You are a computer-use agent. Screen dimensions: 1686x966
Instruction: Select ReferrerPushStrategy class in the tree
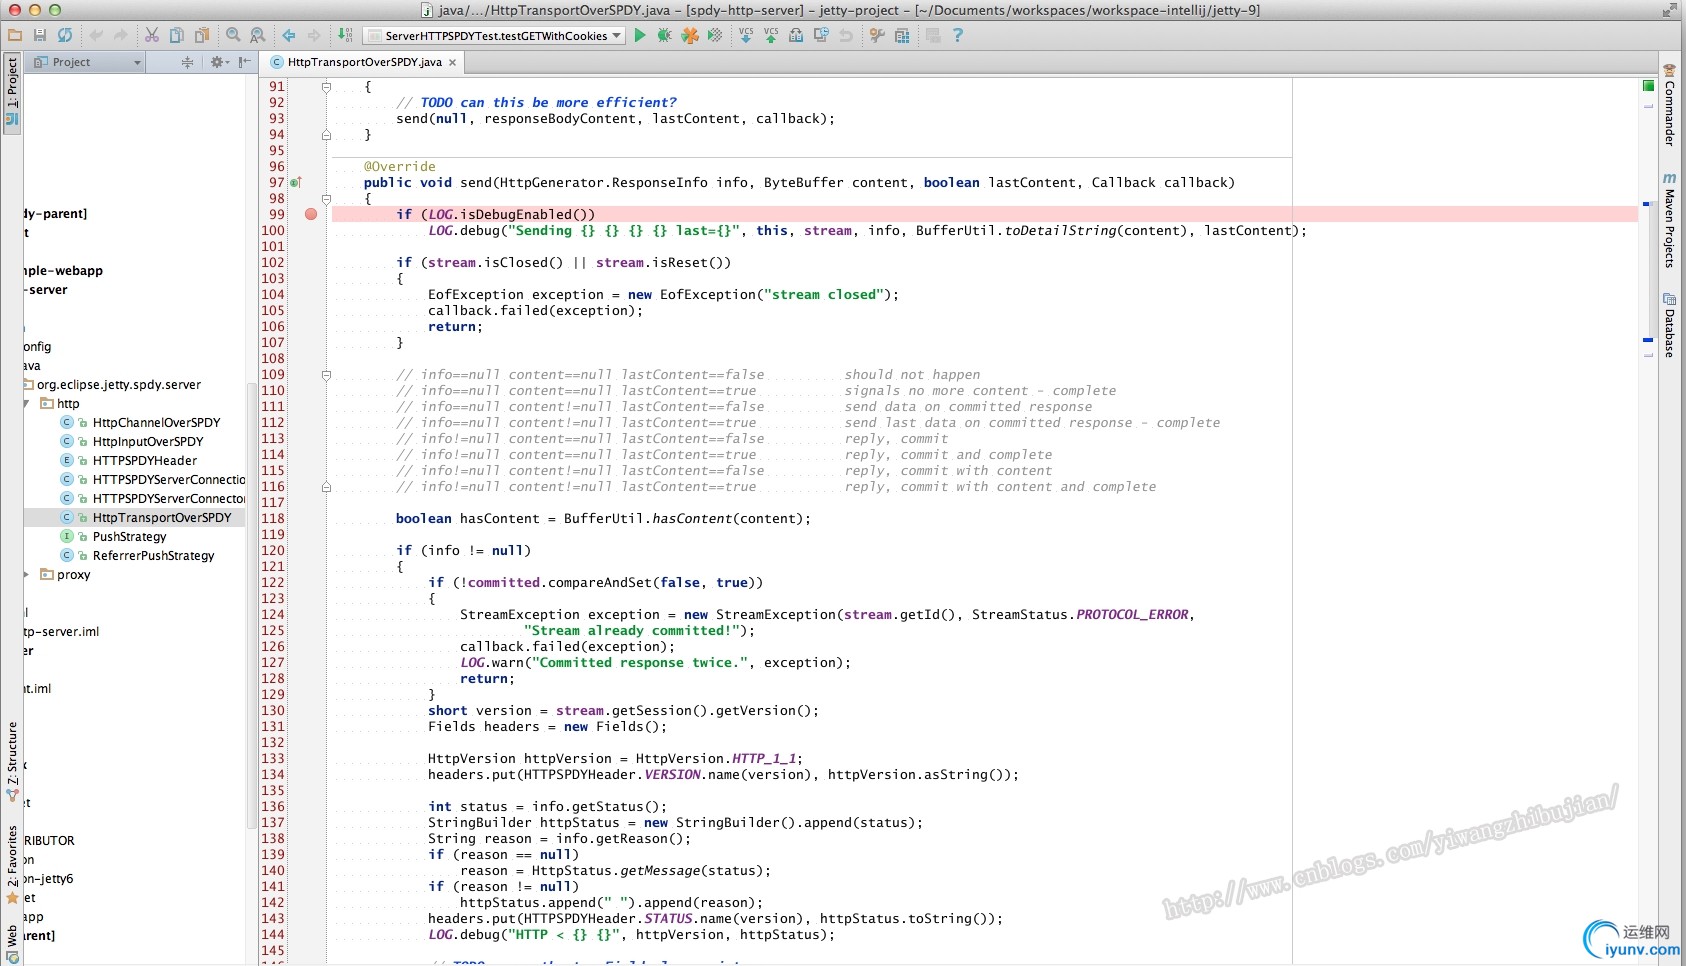(x=153, y=556)
